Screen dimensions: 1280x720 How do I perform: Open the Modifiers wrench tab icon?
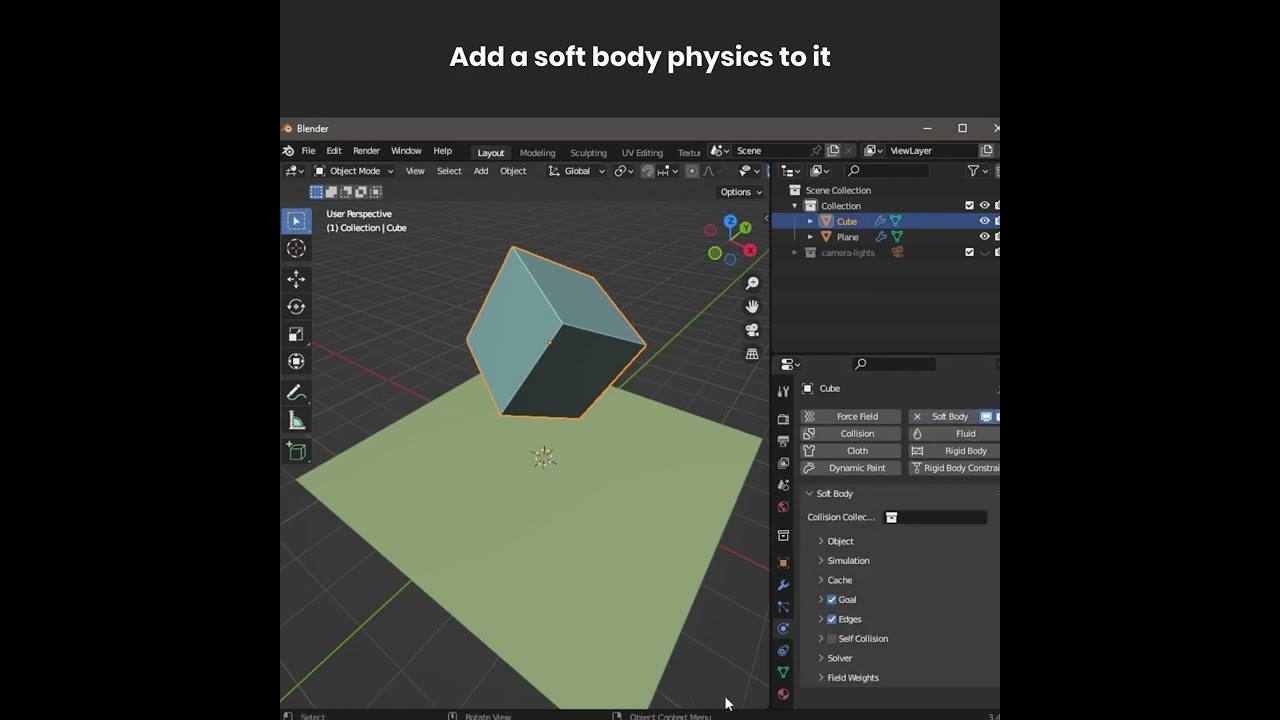(783, 585)
